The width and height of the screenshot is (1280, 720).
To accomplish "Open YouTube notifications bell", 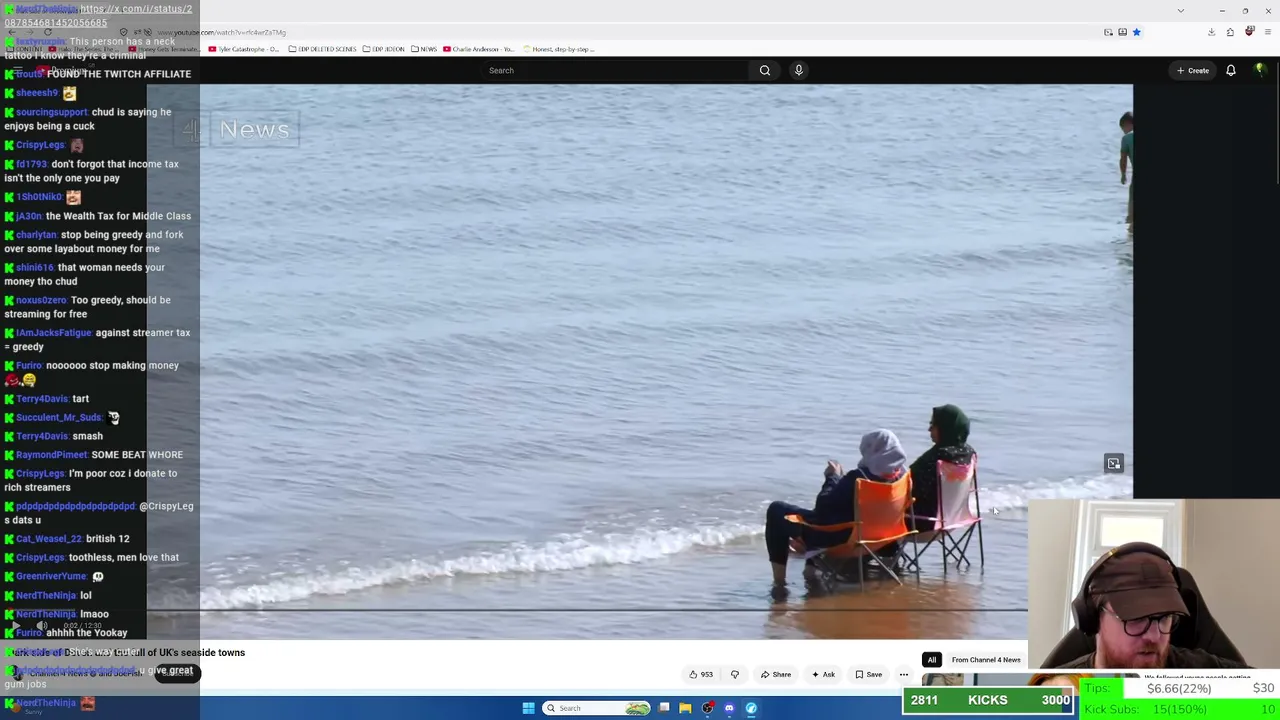I will [x=1231, y=70].
